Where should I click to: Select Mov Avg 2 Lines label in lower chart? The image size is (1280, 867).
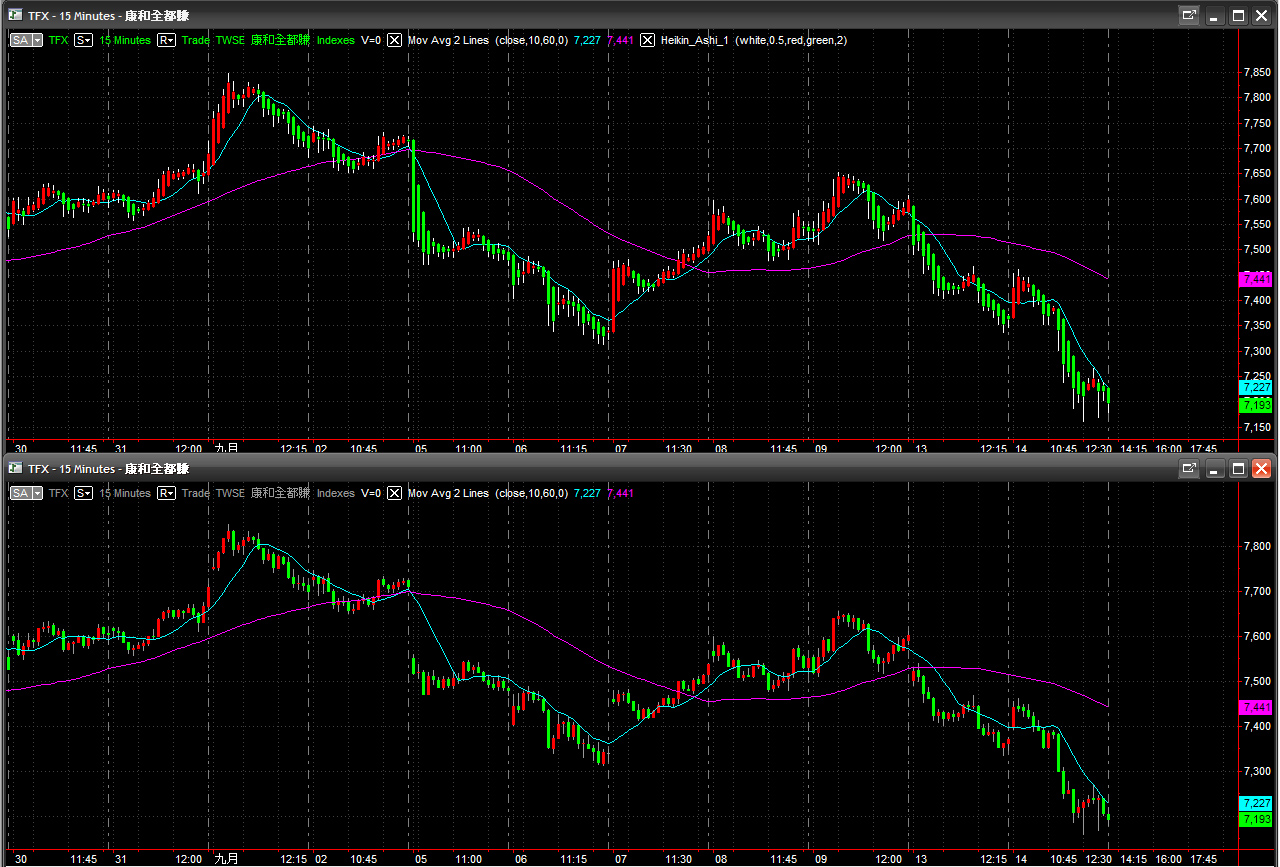pos(448,493)
